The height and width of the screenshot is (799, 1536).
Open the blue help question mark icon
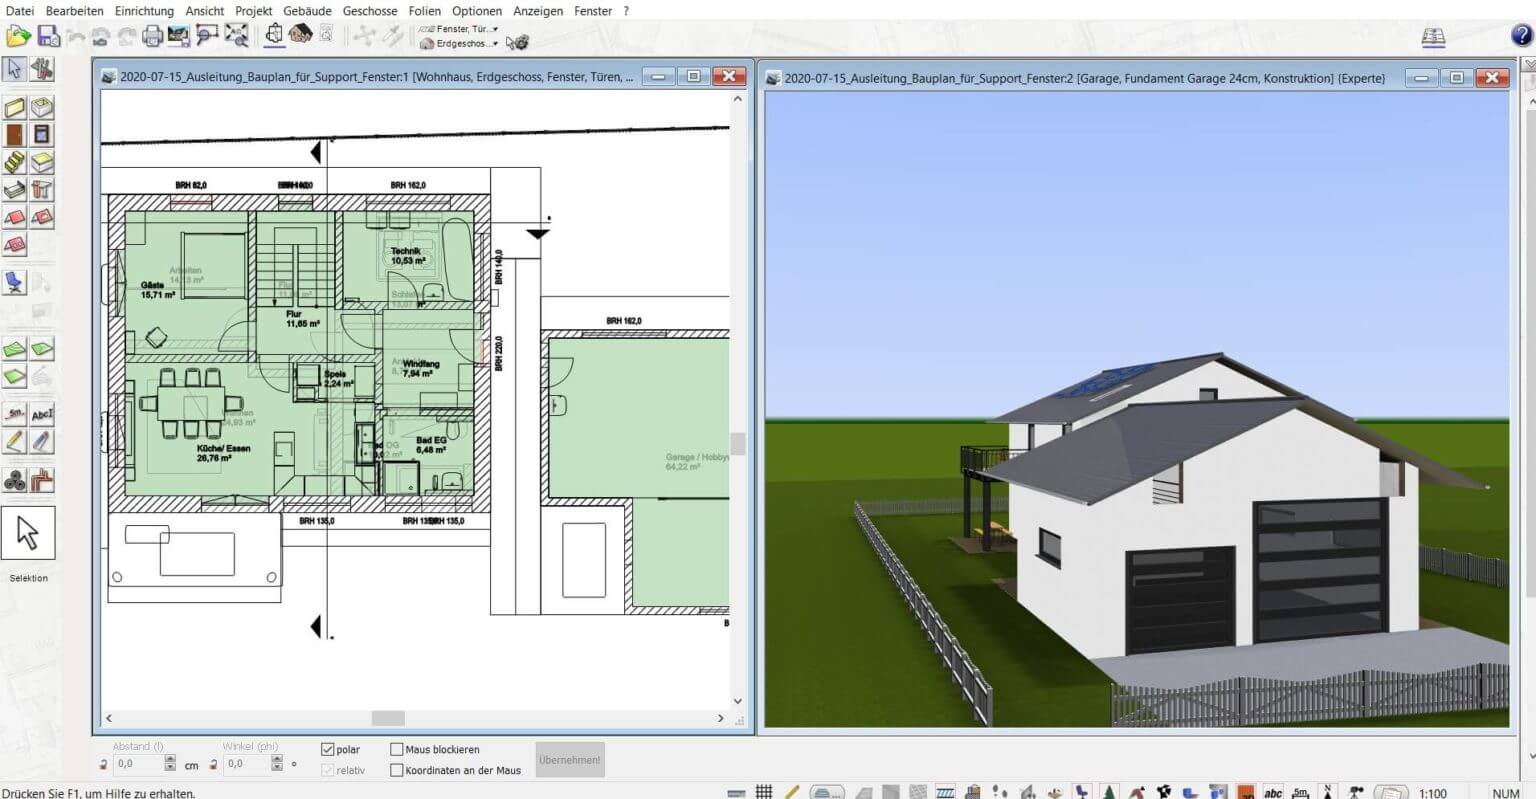coord(1521,36)
